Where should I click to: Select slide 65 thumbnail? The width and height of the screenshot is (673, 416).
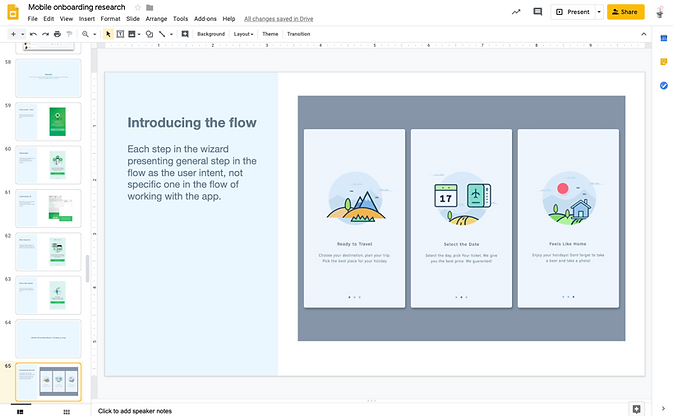click(x=48, y=382)
